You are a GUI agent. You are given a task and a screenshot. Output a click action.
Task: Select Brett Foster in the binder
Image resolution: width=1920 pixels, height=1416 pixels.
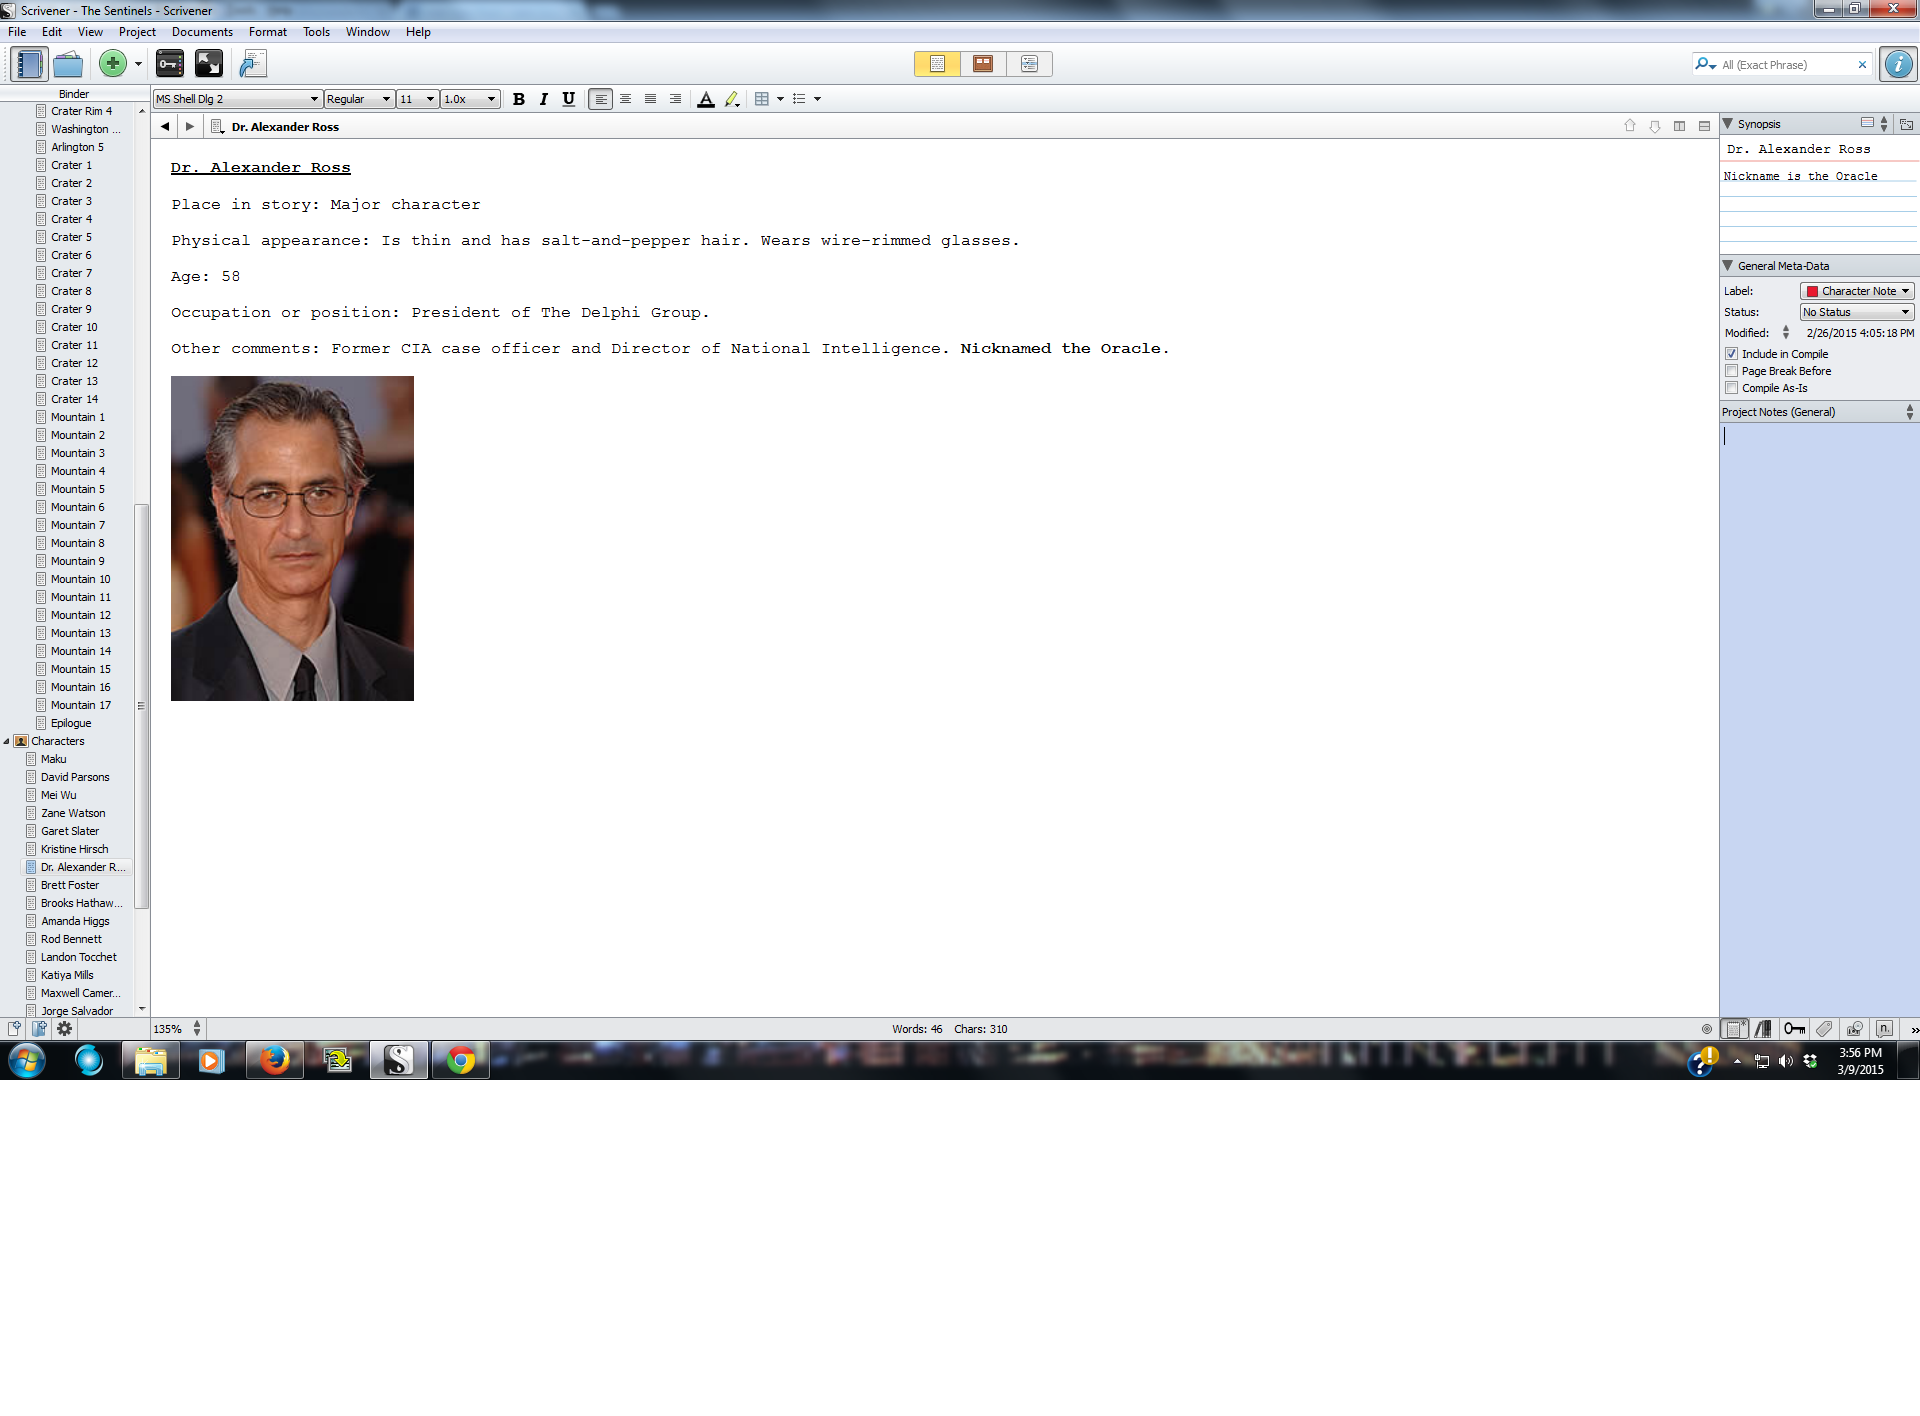pyautogui.click(x=70, y=885)
